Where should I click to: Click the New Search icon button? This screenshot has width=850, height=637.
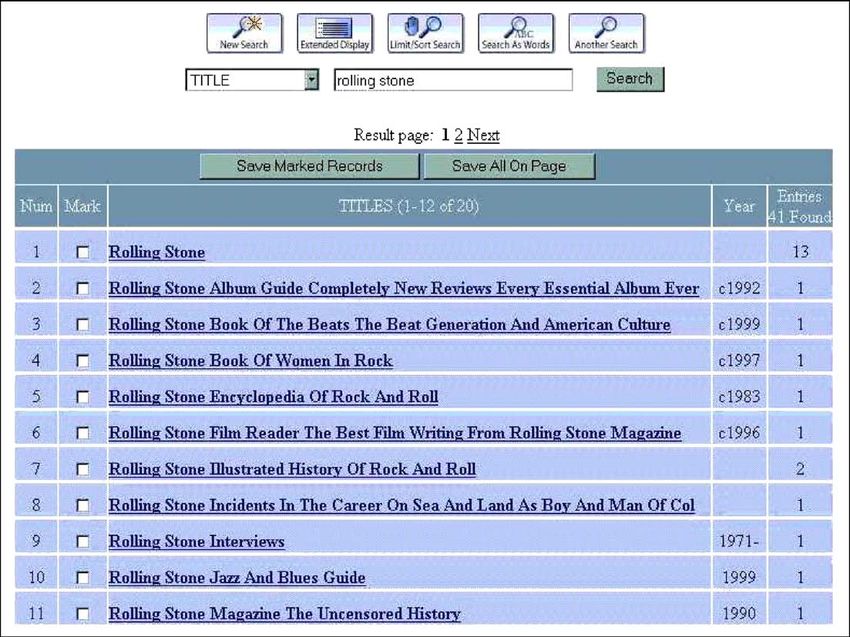pos(244,34)
